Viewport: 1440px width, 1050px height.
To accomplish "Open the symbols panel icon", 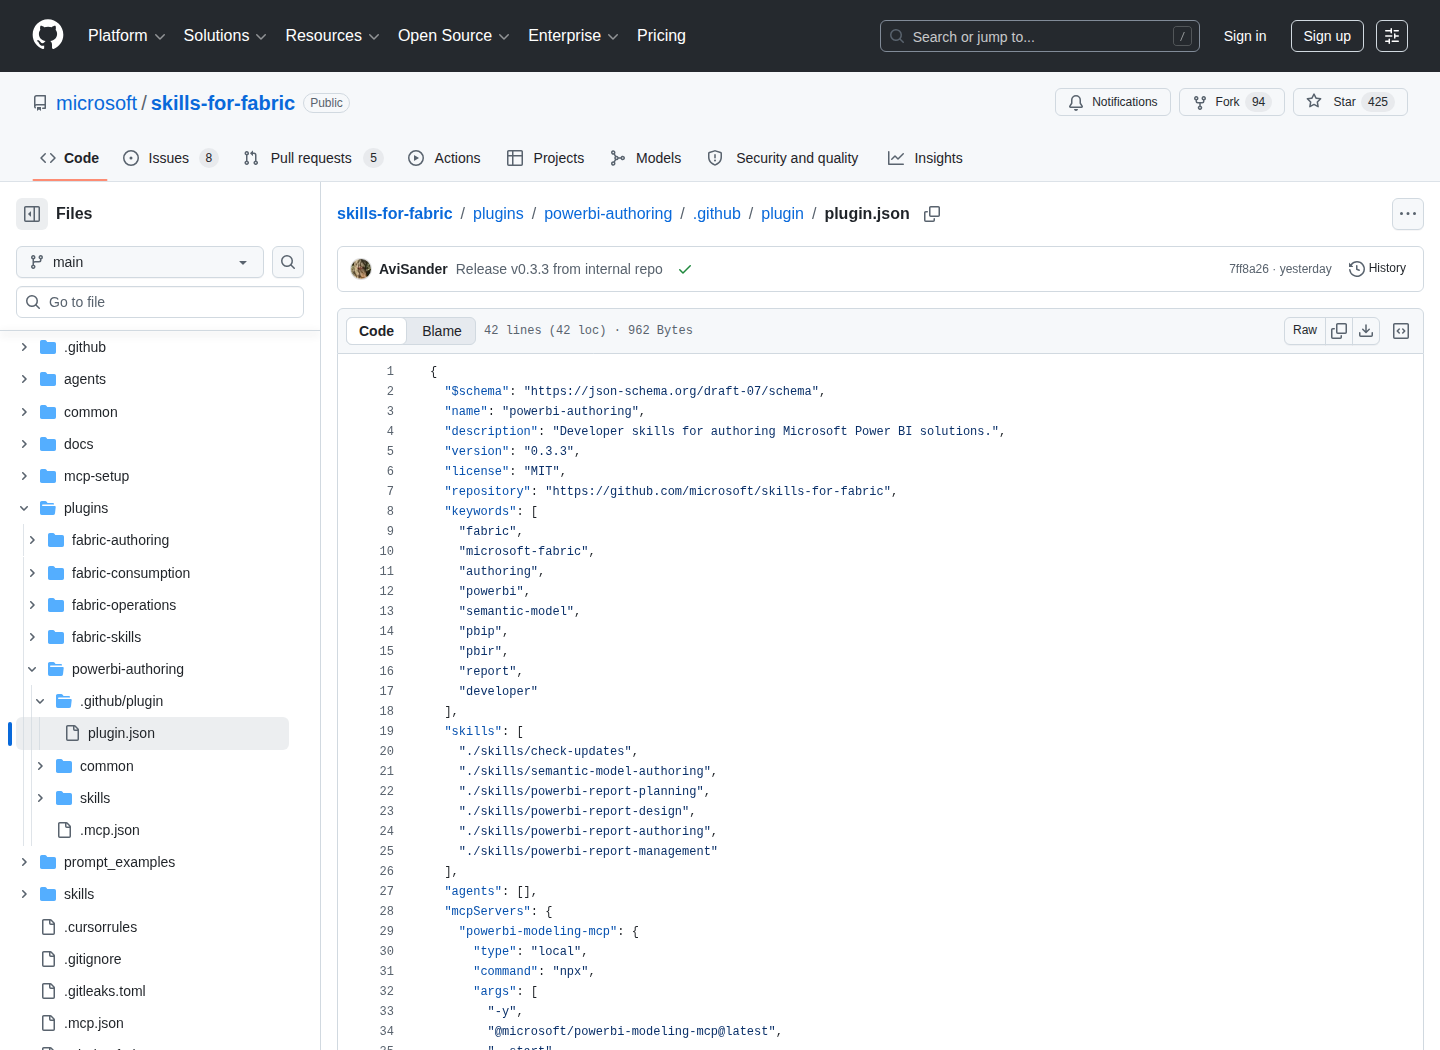I will [x=1401, y=331].
